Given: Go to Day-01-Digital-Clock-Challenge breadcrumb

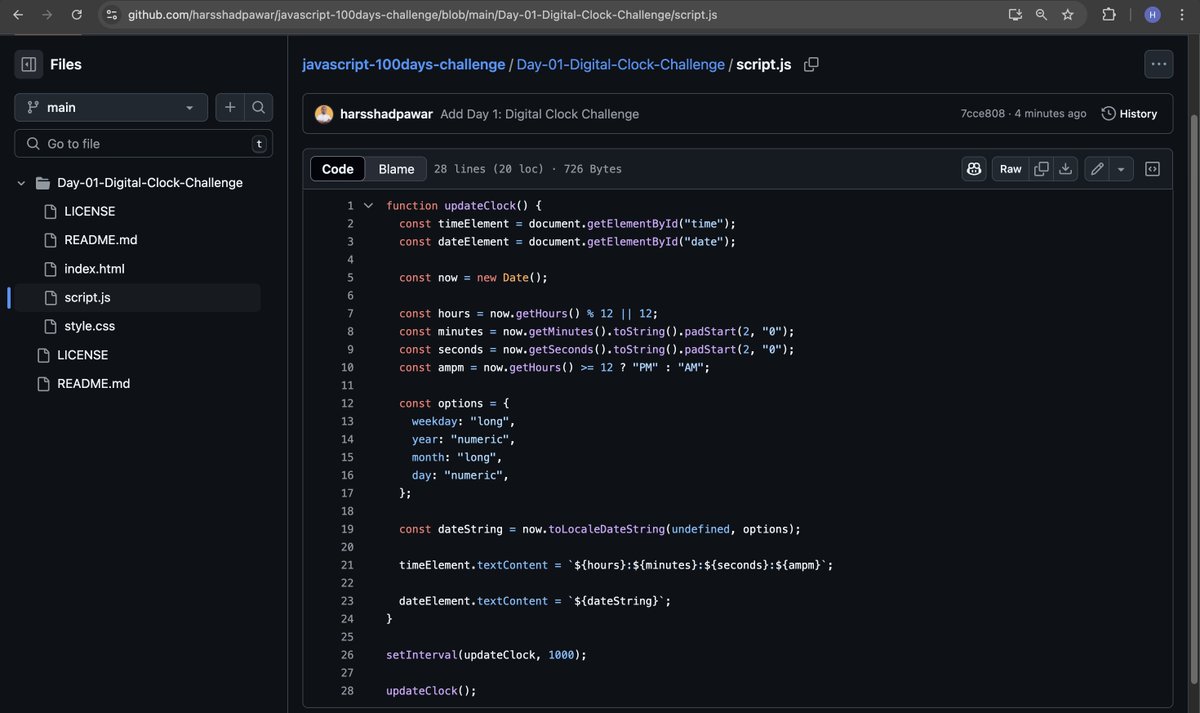Looking at the screenshot, I should click(x=620, y=64).
